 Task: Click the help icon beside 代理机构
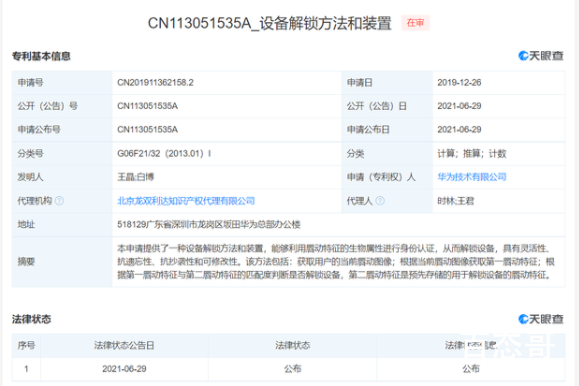click(x=59, y=201)
